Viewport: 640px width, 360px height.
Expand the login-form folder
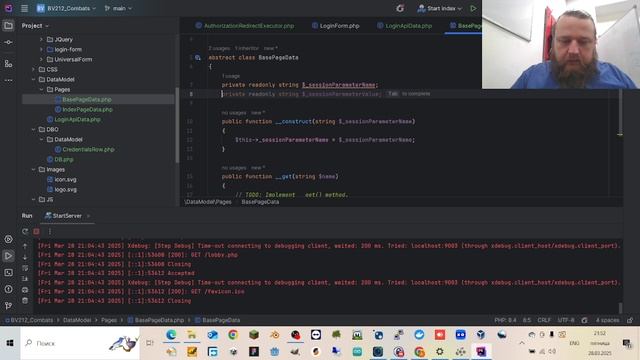click(41, 49)
